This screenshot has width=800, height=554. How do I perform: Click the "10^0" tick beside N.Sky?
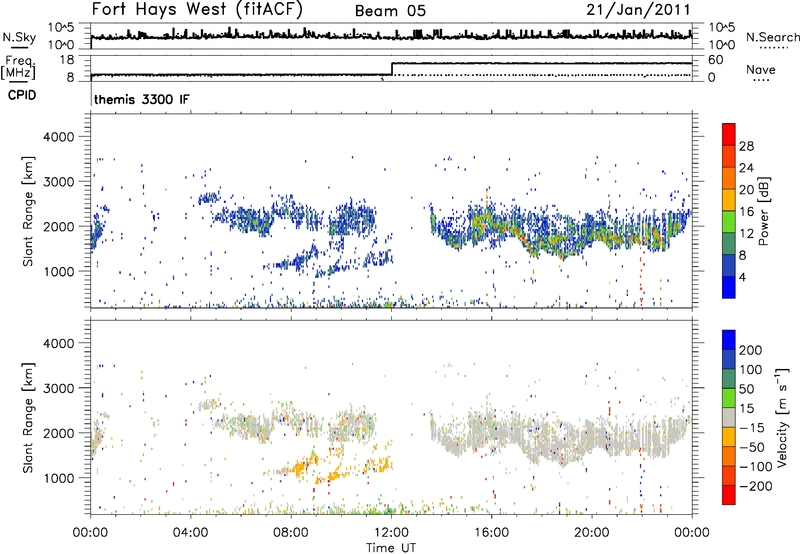(61, 45)
